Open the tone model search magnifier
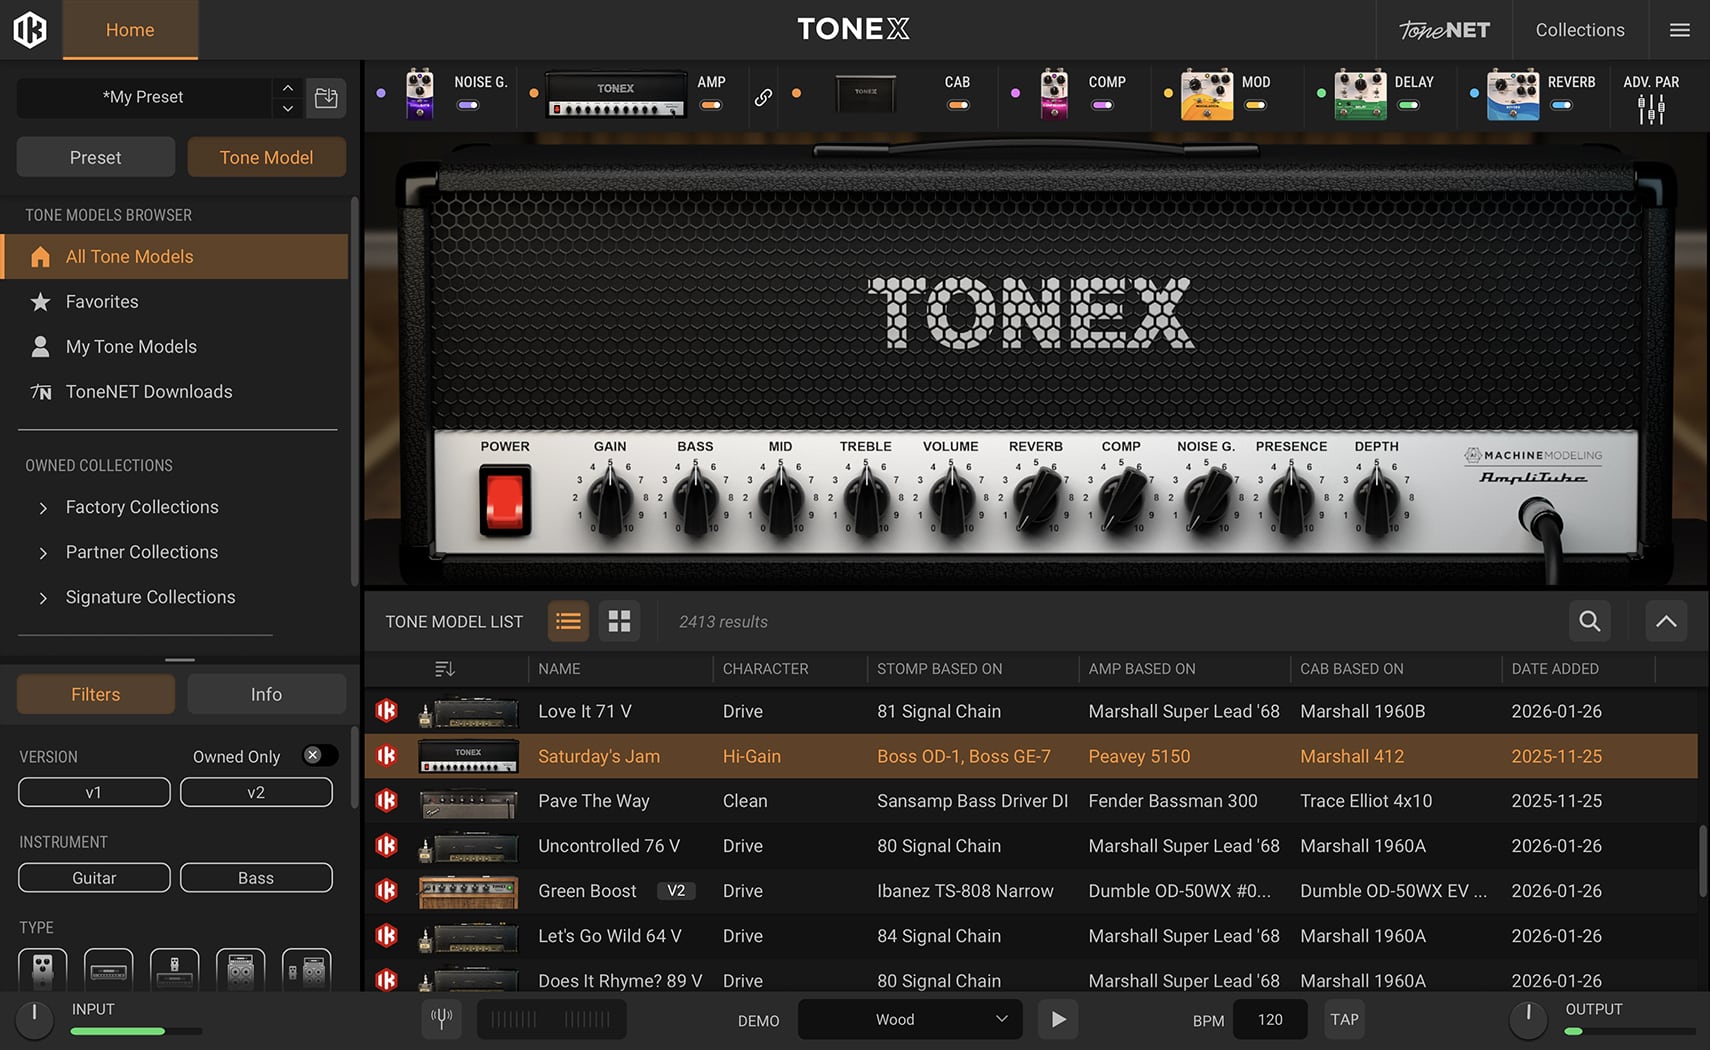 pyautogui.click(x=1589, y=621)
